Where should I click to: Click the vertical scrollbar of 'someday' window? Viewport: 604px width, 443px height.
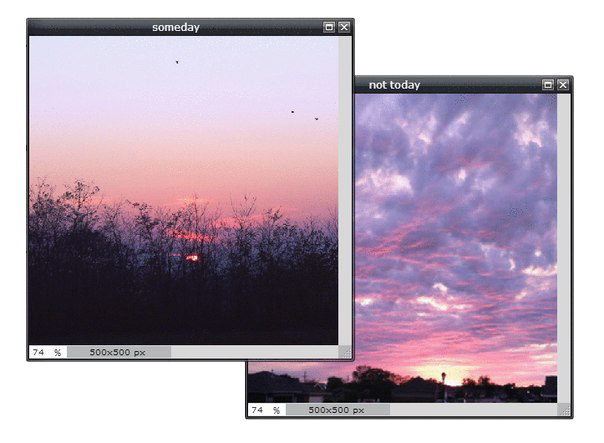(345, 191)
